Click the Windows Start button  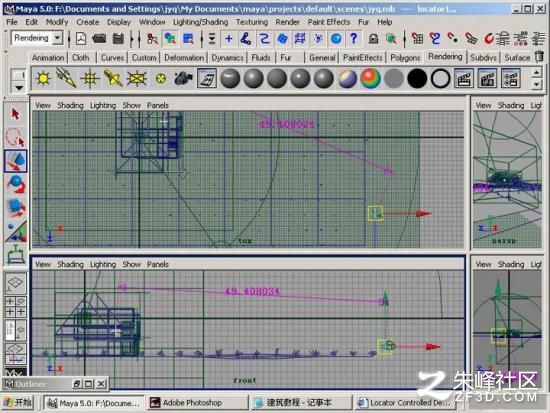(x=18, y=402)
